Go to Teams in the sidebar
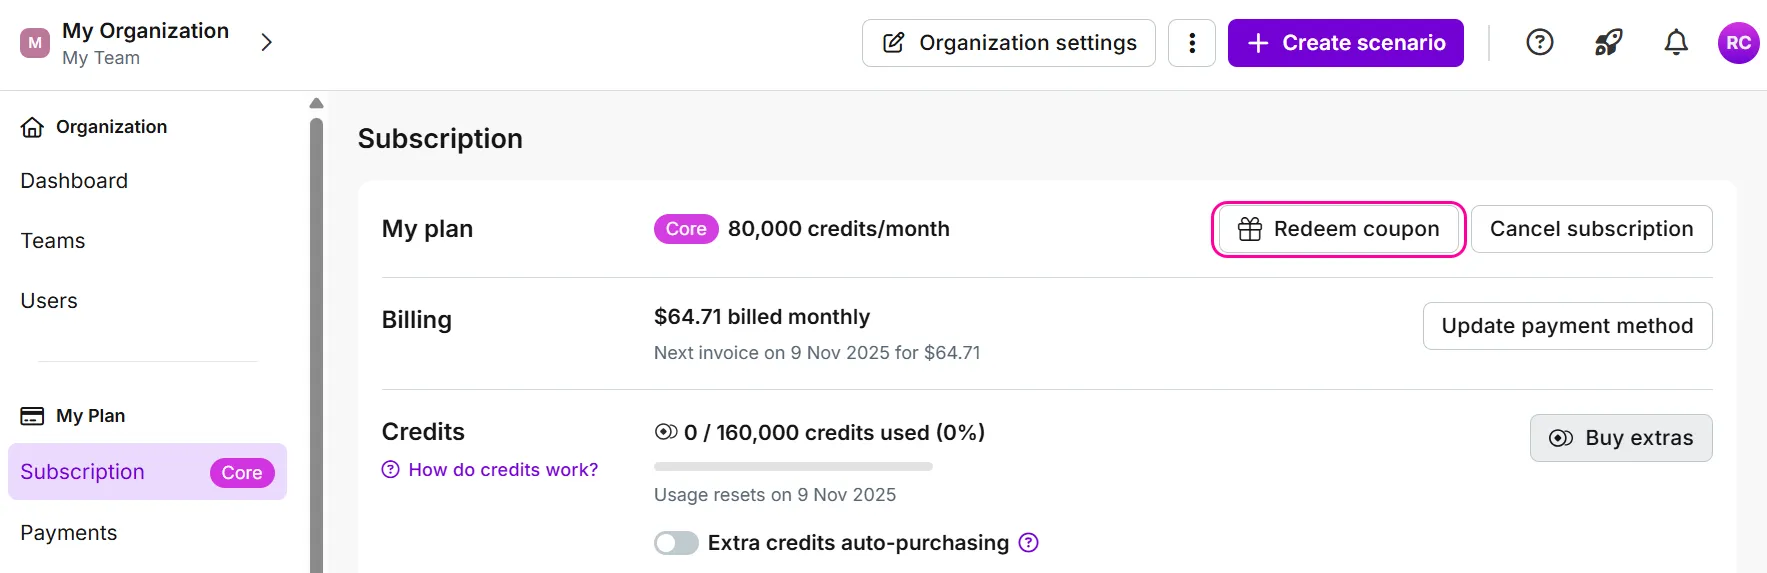Viewport: 1767px width, 573px height. pos(53,241)
